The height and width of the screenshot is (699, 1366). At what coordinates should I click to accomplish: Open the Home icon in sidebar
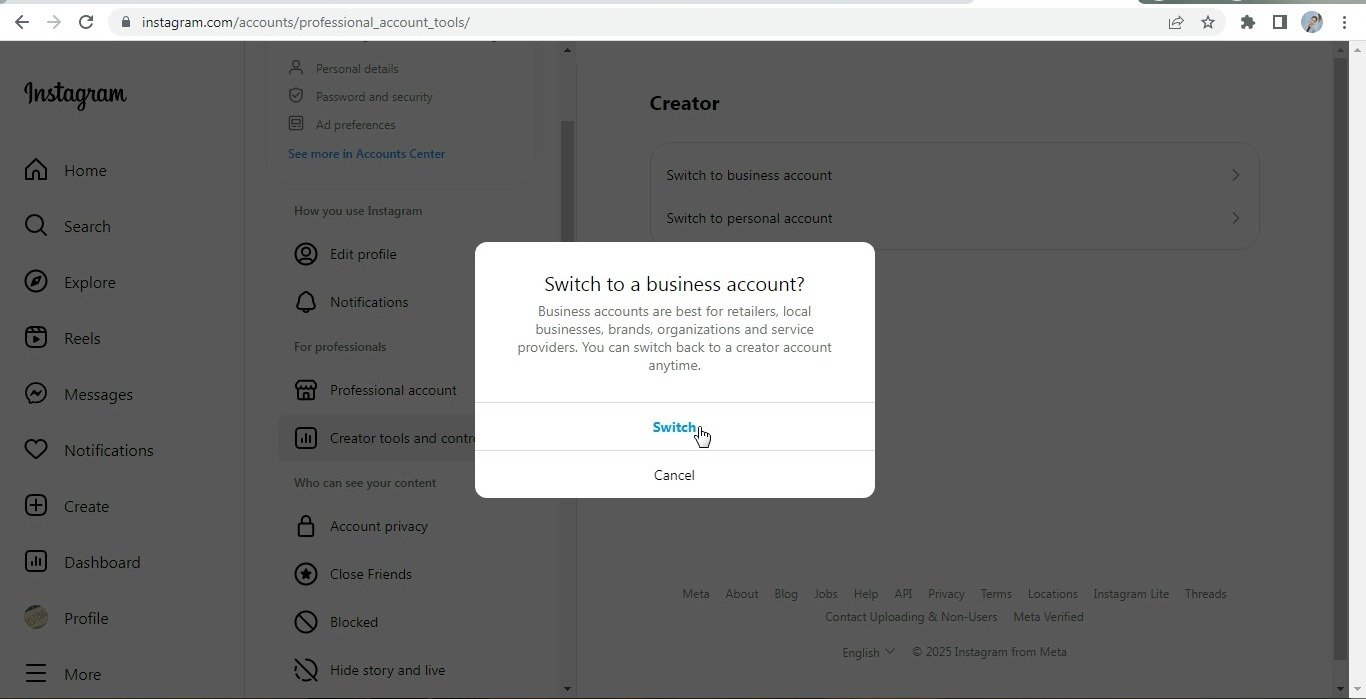coord(36,170)
